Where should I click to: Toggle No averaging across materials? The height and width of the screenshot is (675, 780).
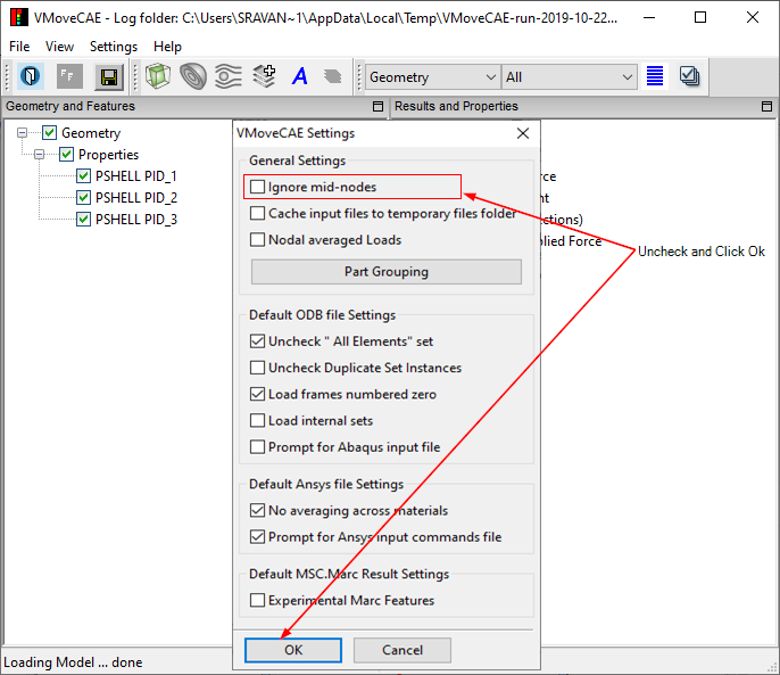click(257, 510)
